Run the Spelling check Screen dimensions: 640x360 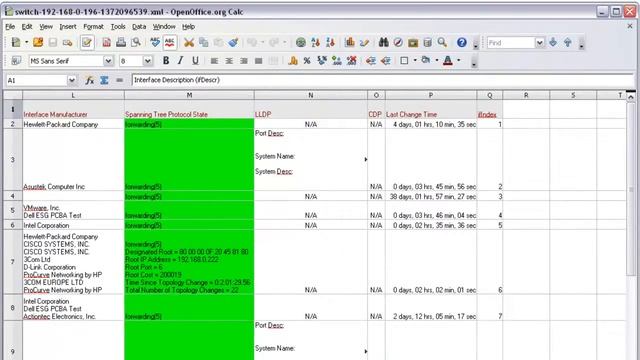tap(155, 42)
